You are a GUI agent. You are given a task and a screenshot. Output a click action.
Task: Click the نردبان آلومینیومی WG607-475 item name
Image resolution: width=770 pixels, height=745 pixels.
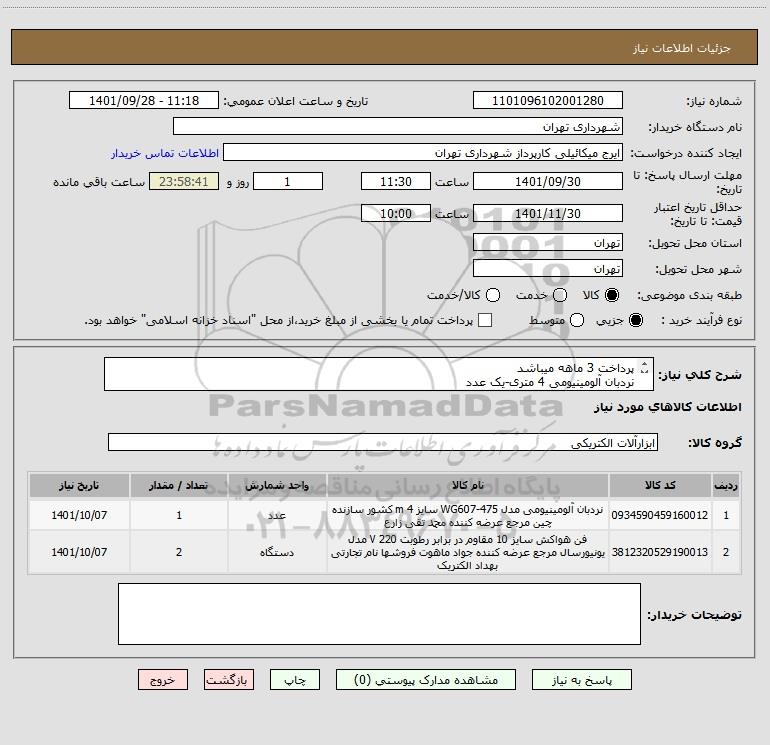(x=468, y=516)
